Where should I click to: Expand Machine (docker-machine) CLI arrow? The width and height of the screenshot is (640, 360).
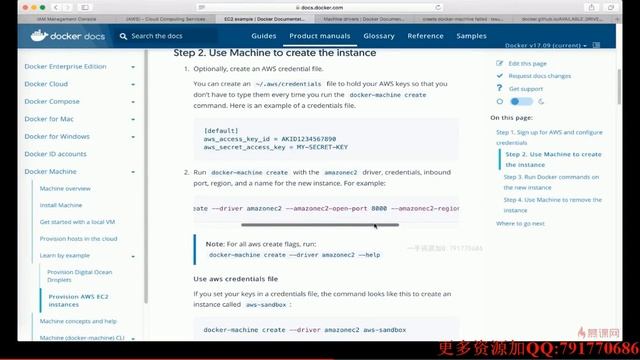(133, 338)
